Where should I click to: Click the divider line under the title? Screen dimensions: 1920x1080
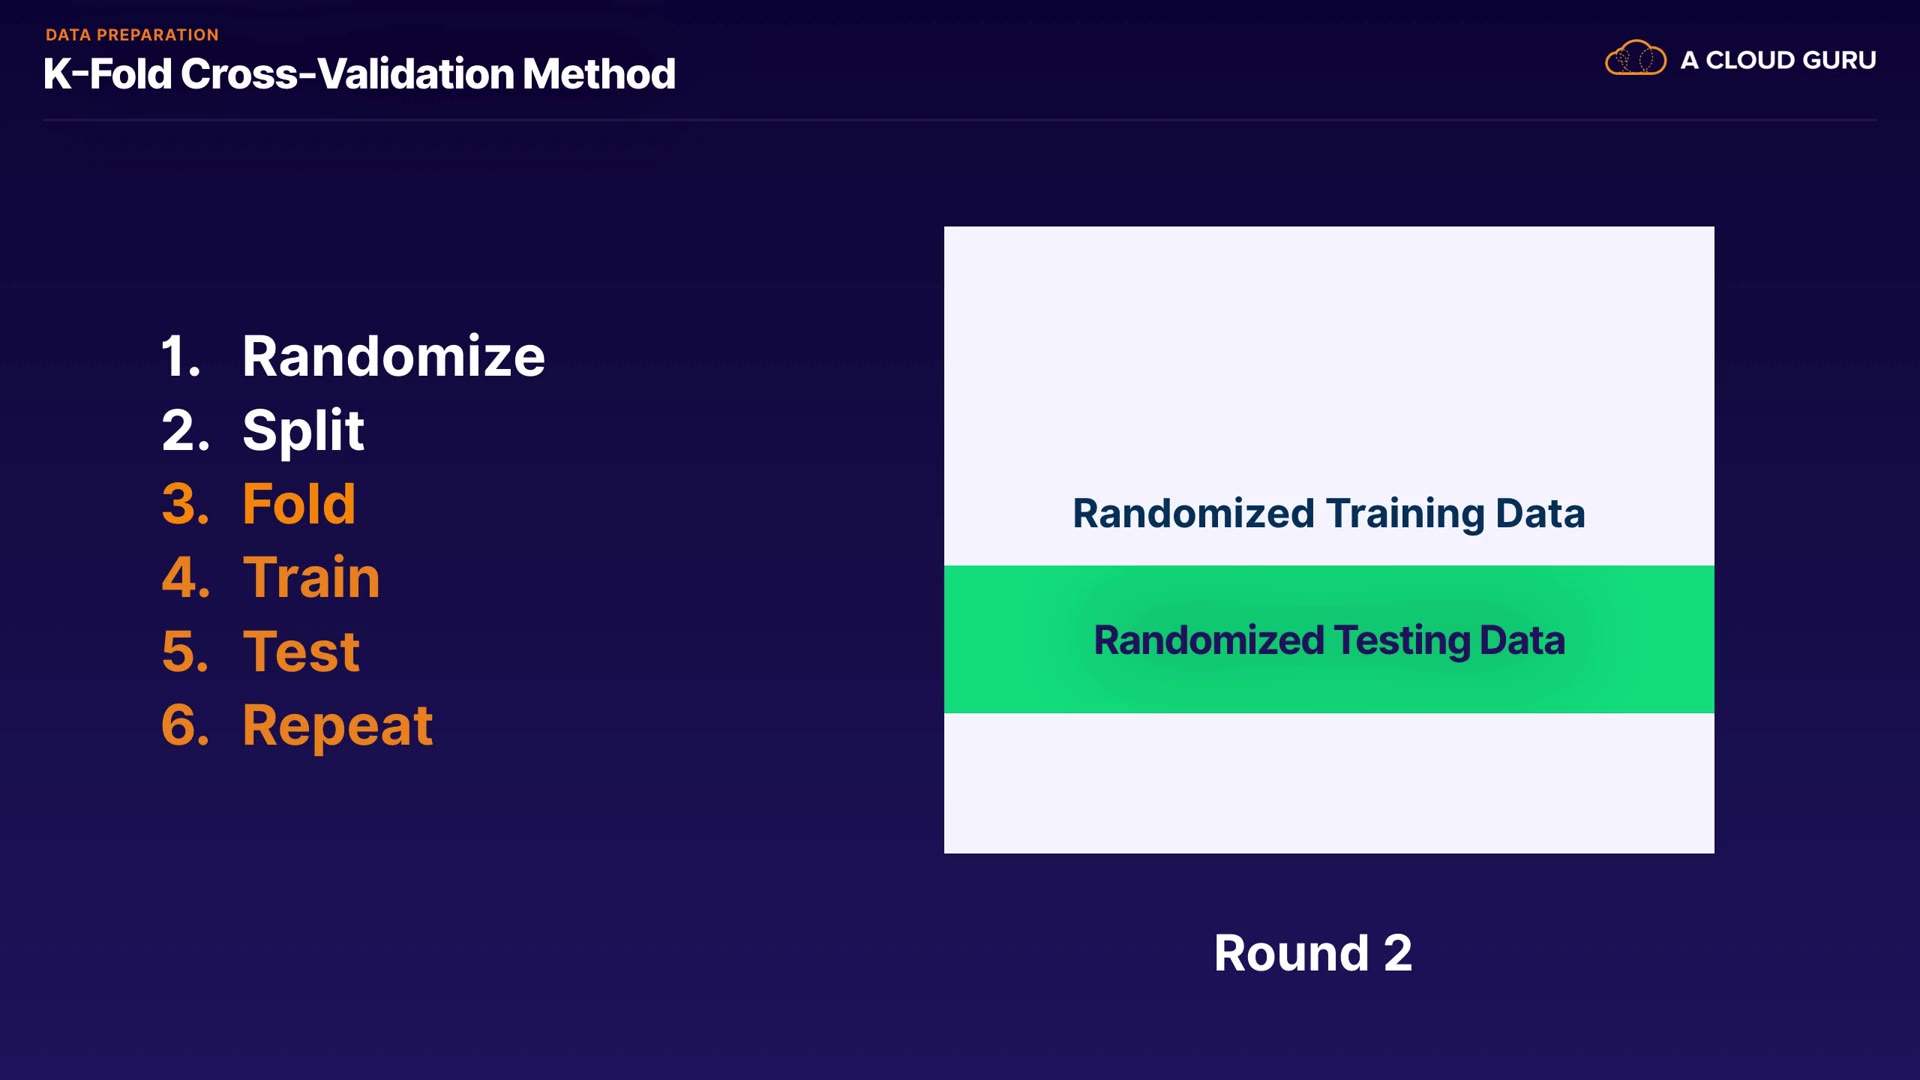[960, 120]
